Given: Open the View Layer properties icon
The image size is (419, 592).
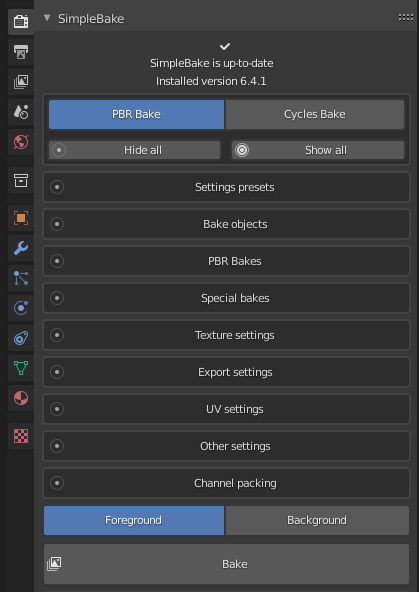Looking at the screenshot, I should 21,82.
